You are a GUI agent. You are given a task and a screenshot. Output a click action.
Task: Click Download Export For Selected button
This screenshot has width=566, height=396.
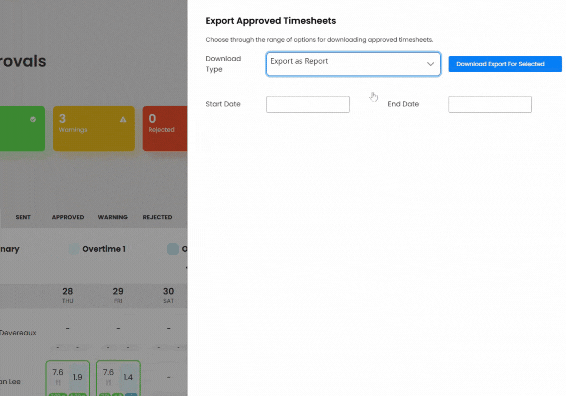click(x=505, y=64)
